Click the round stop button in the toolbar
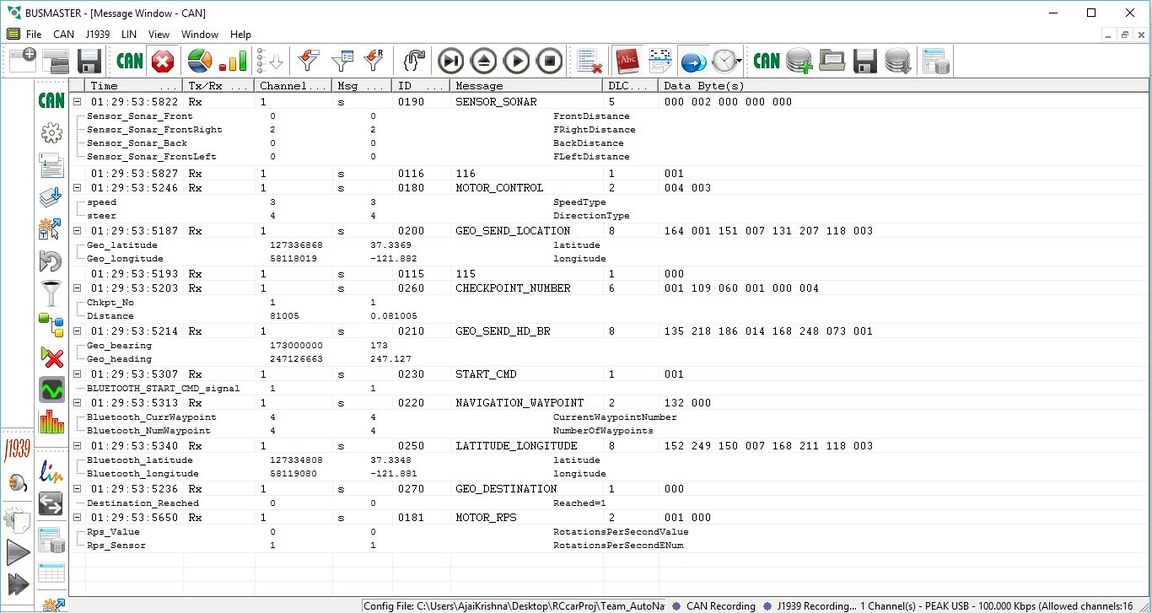The width and height of the screenshot is (1152, 613). pyautogui.click(x=550, y=60)
